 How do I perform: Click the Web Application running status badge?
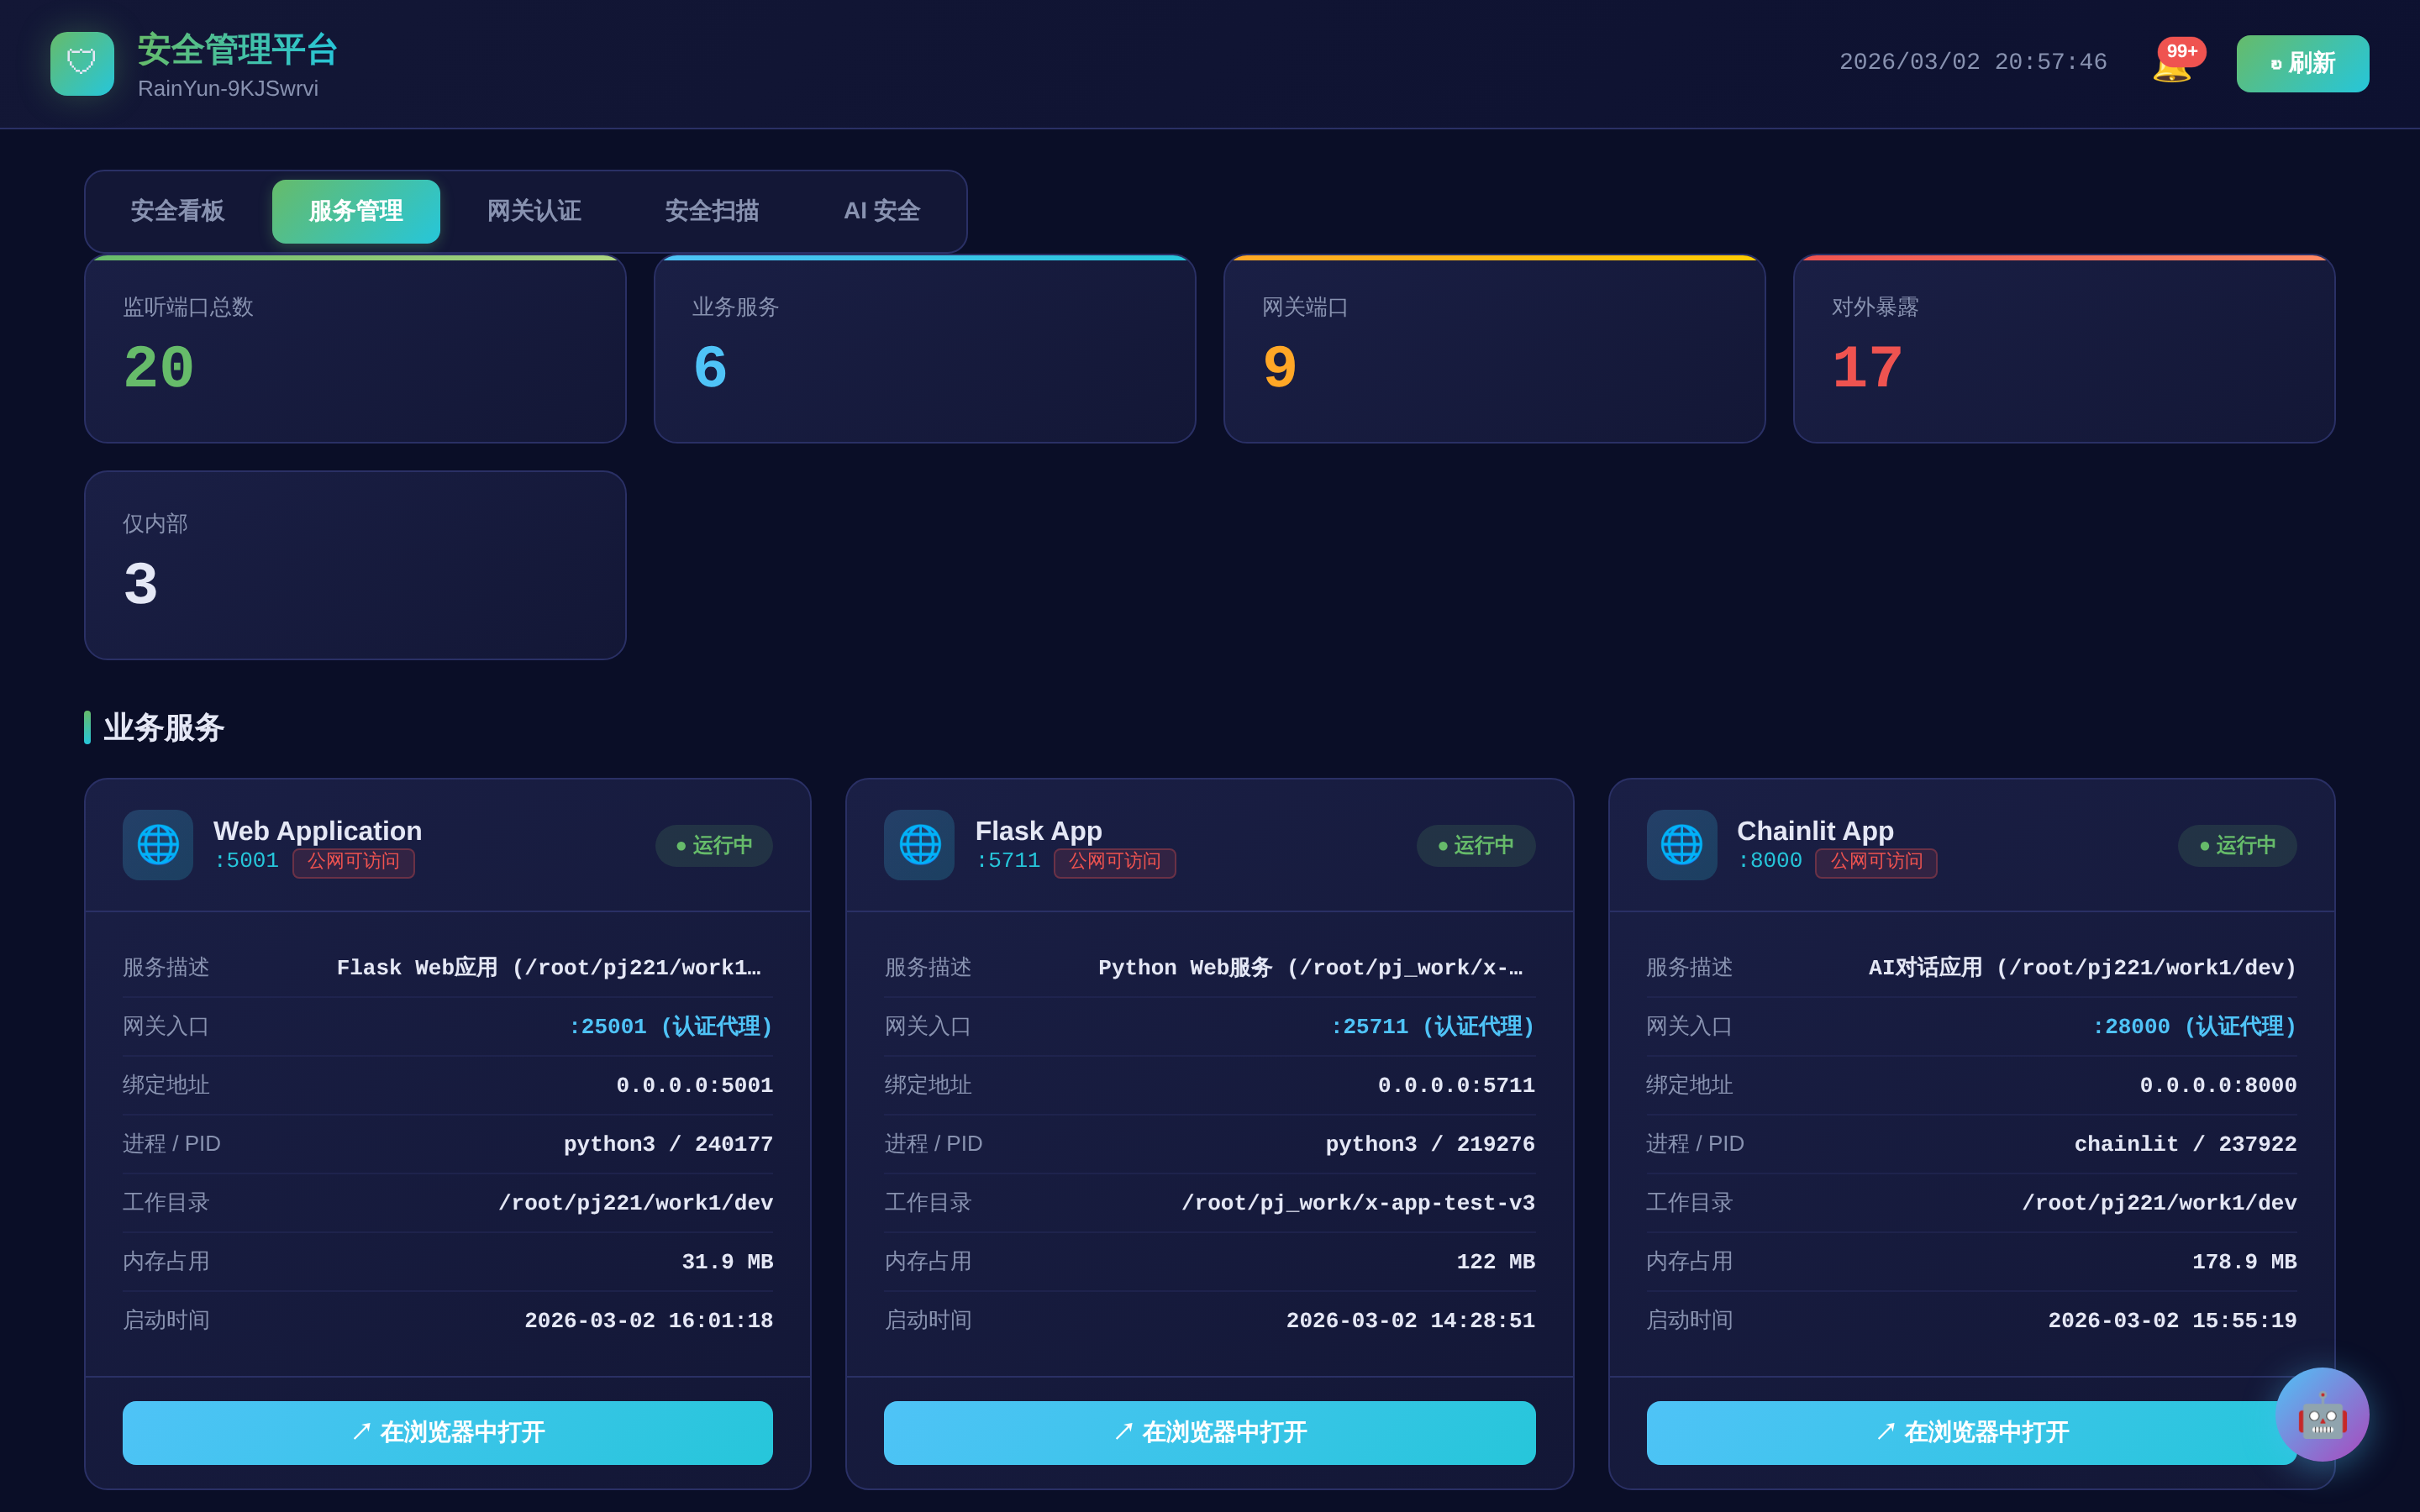pos(714,846)
